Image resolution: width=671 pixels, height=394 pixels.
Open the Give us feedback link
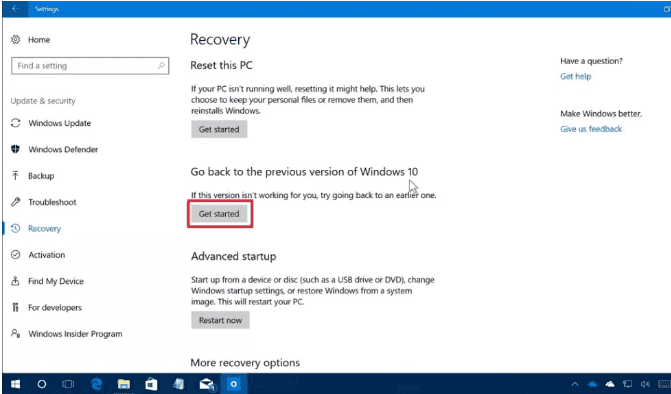click(x=591, y=129)
